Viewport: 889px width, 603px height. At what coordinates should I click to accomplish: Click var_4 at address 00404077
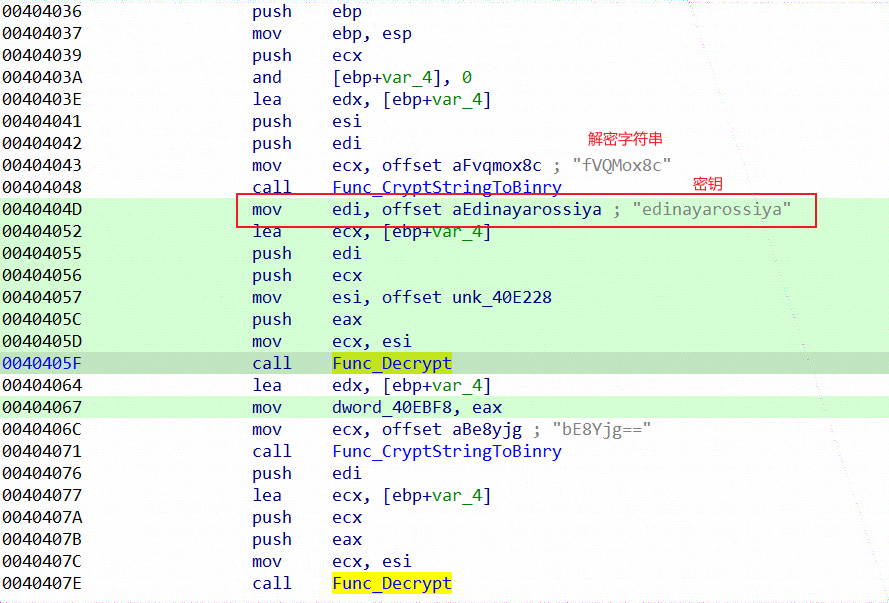coord(456,495)
